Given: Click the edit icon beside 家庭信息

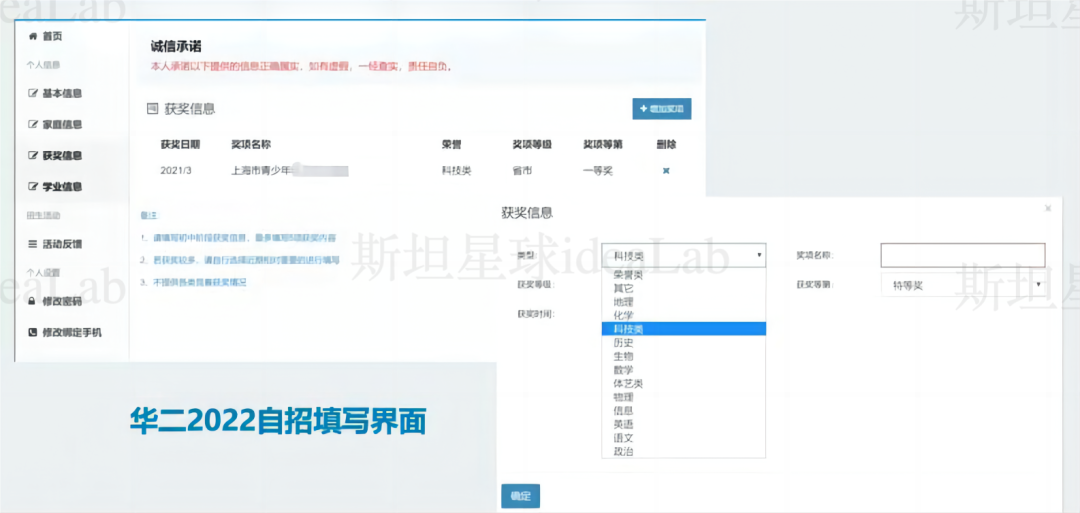Looking at the screenshot, I should click(x=33, y=125).
